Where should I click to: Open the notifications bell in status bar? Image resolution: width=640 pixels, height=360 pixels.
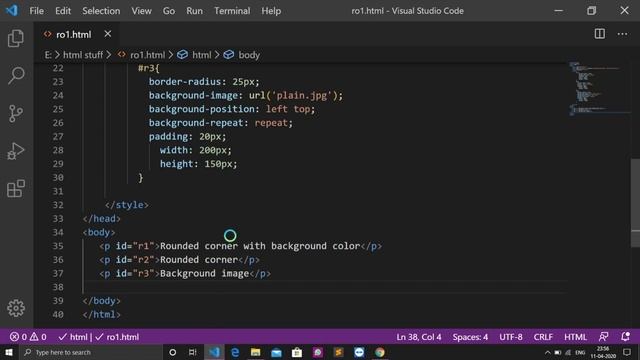tap(625, 337)
